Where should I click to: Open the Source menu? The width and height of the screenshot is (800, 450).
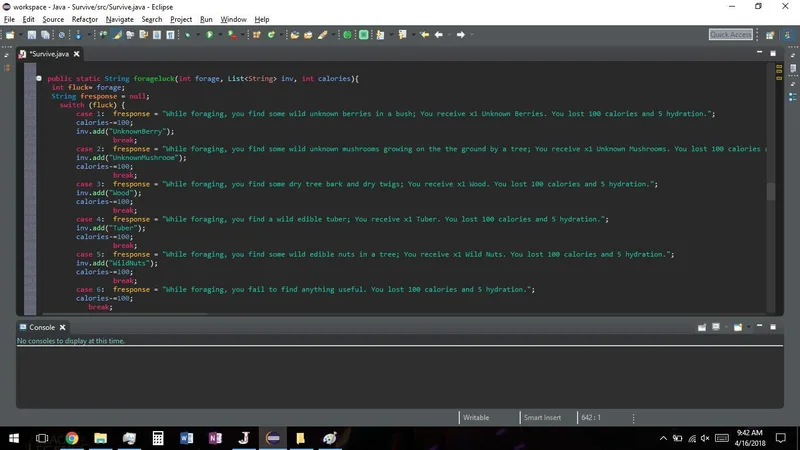tap(53, 19)
